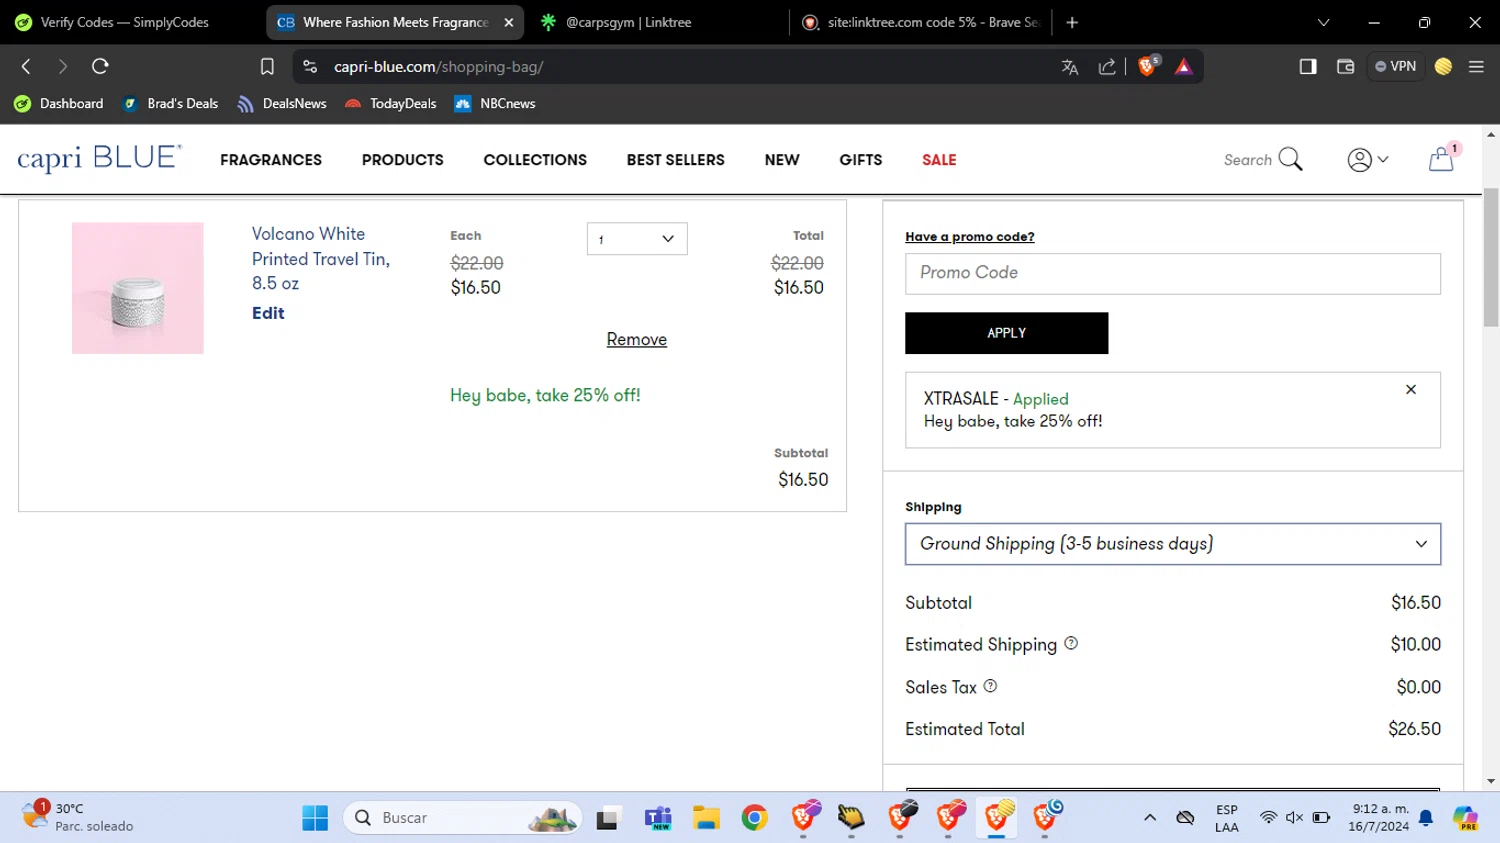
Task: Open the quantity dropdown
Action: (x=637, y=239)
